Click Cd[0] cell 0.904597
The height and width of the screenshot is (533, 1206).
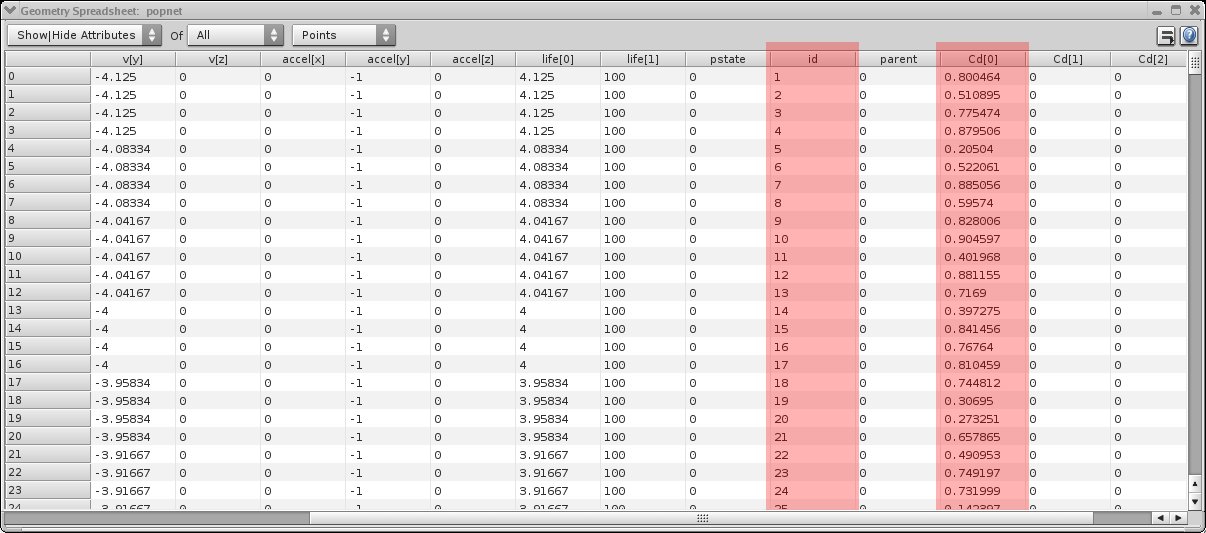coord(983,238)
